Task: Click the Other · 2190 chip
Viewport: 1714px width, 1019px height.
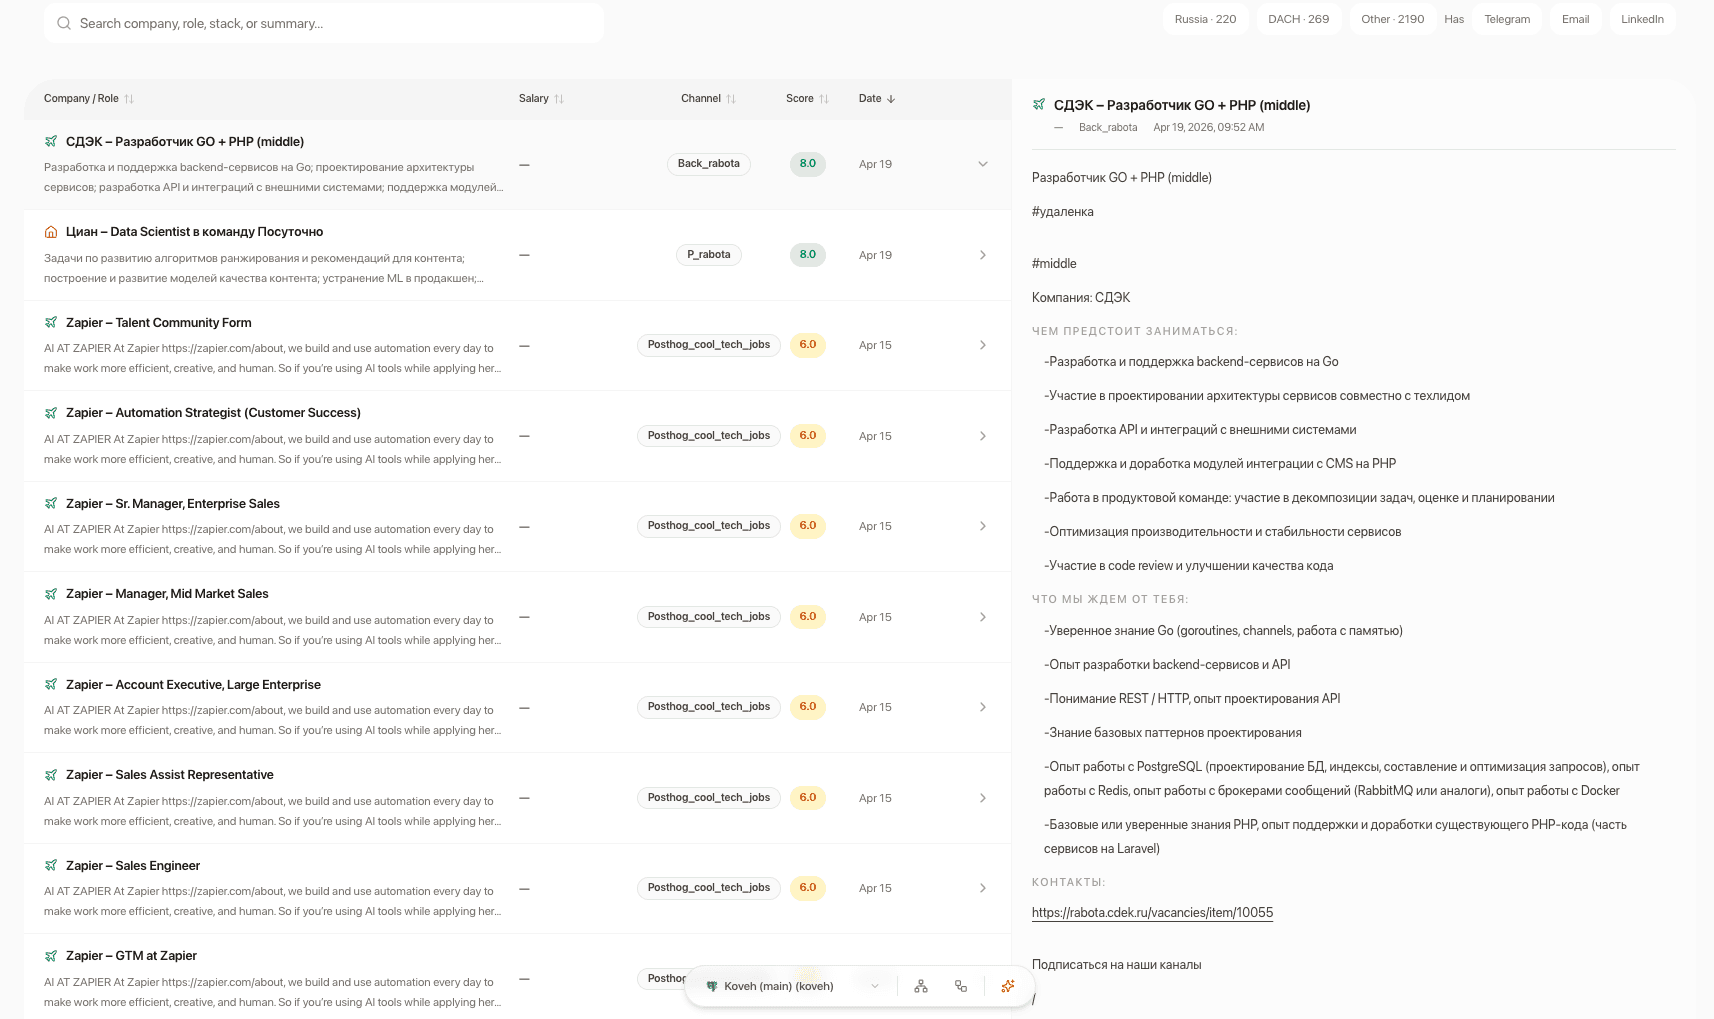Action: [1391, 18]
